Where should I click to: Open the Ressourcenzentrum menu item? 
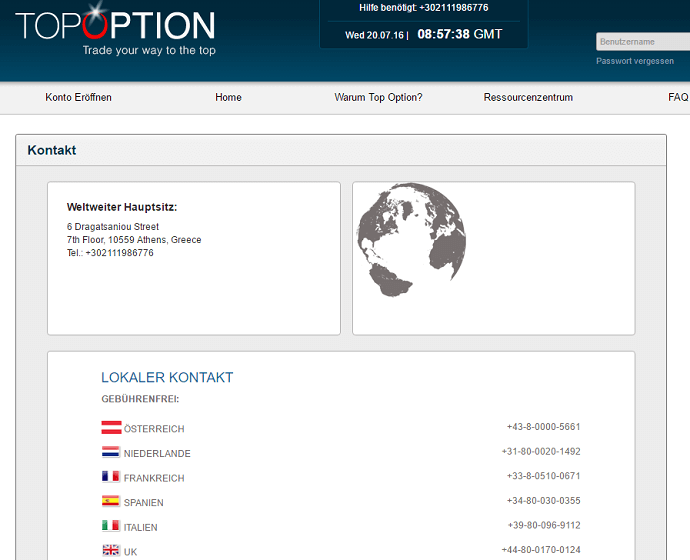click(528, 97)
